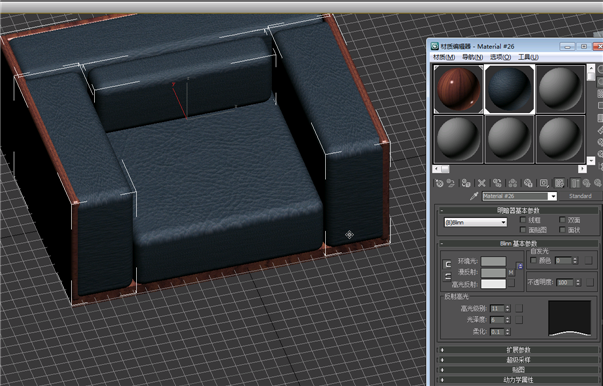Select the gray sample sphere right of the leather one
Viewport: 603px width, 386px height.
point(560,89)
